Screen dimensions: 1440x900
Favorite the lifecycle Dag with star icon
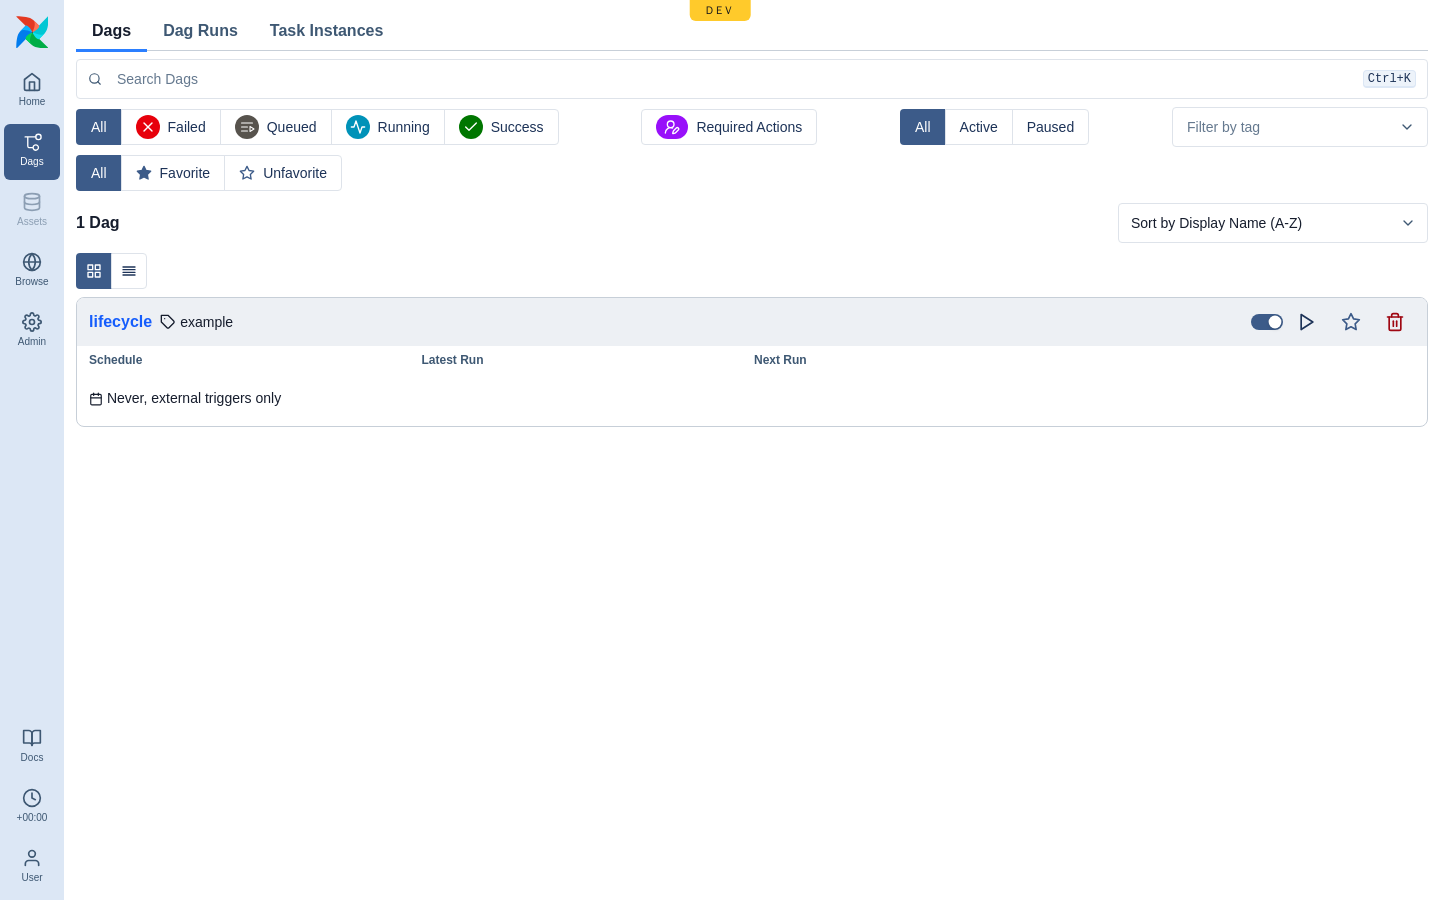point(1351,322)
